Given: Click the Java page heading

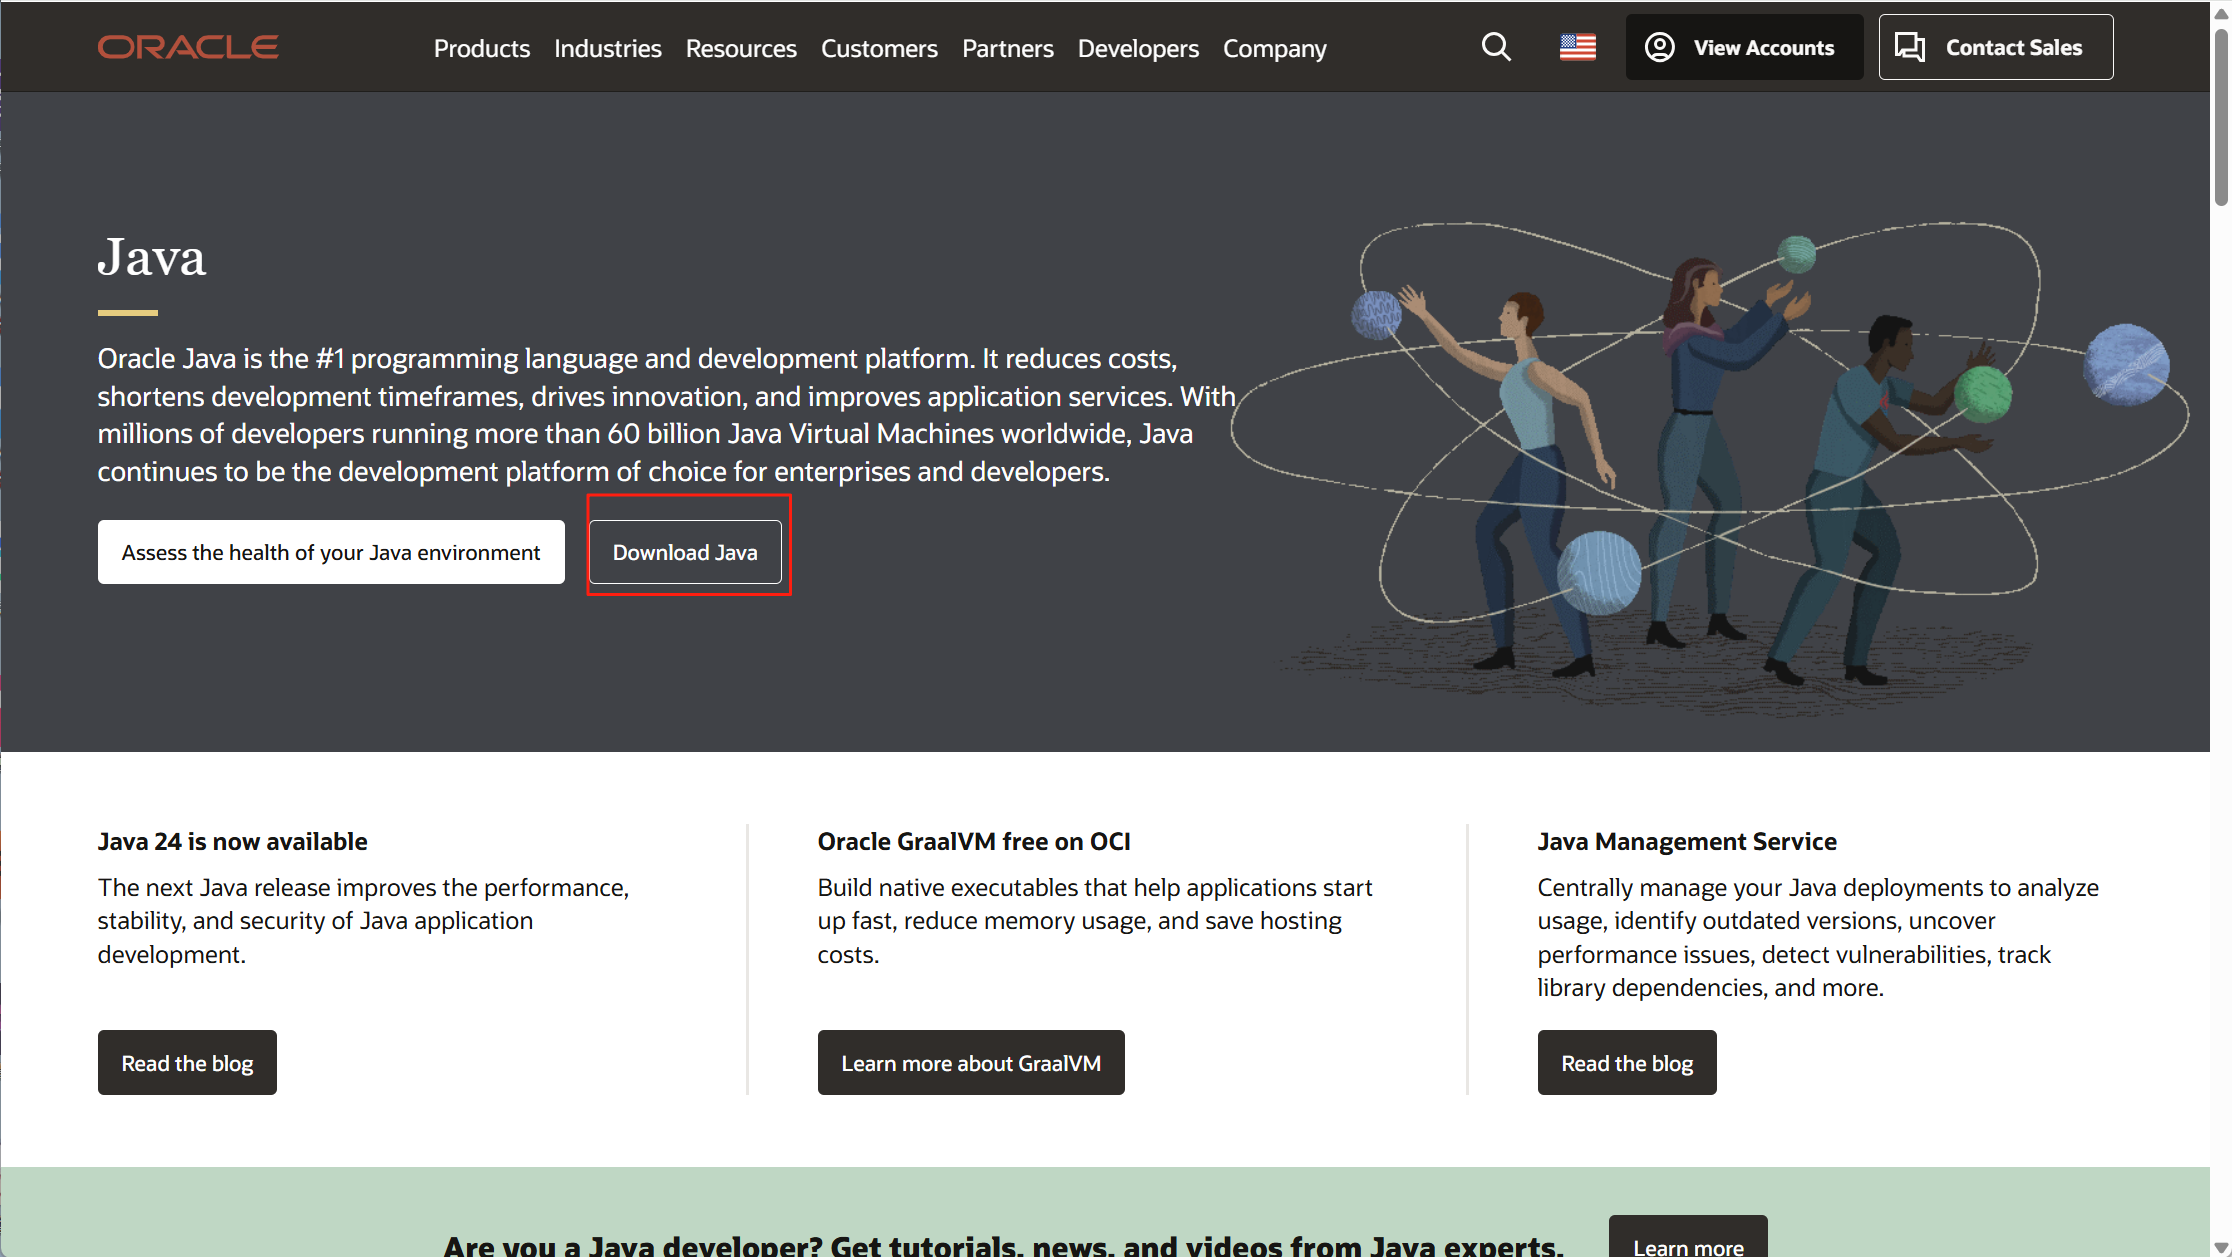Looking at the screenshot, I should [x=152, y=257].
